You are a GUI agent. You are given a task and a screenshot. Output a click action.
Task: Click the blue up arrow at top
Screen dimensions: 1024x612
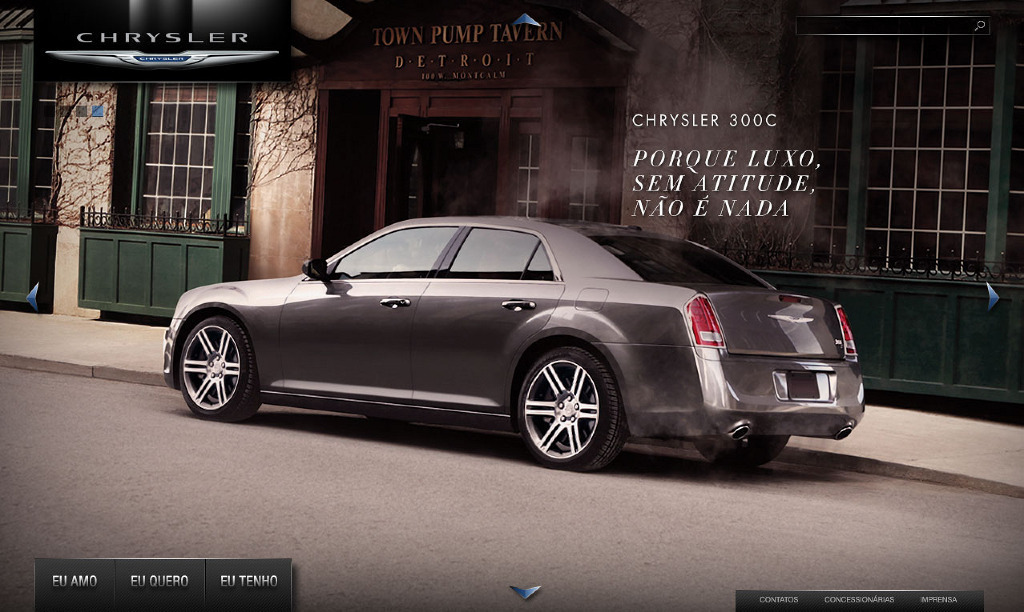[x=526, y=19]
